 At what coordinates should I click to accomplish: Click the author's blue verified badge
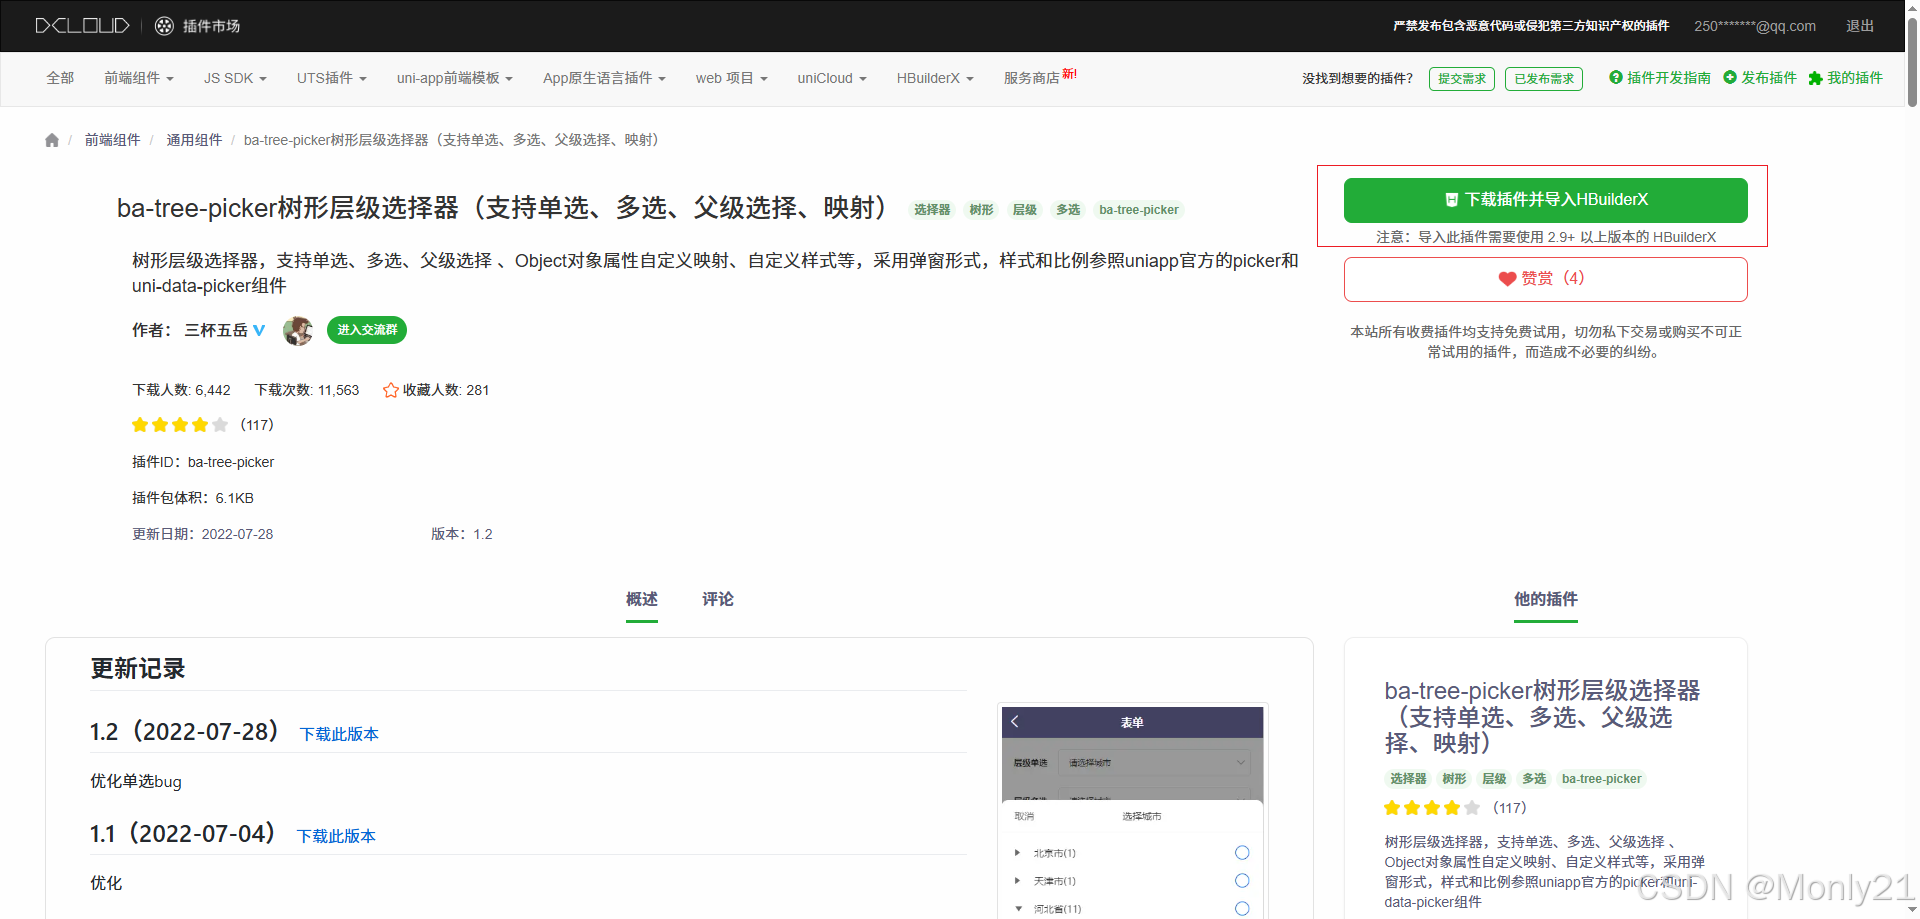point(259,330)
